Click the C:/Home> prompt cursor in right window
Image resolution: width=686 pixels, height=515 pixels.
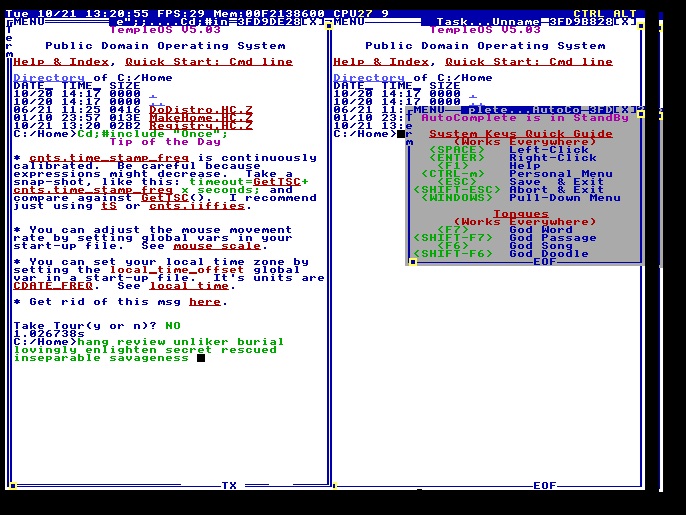[401, 134]
